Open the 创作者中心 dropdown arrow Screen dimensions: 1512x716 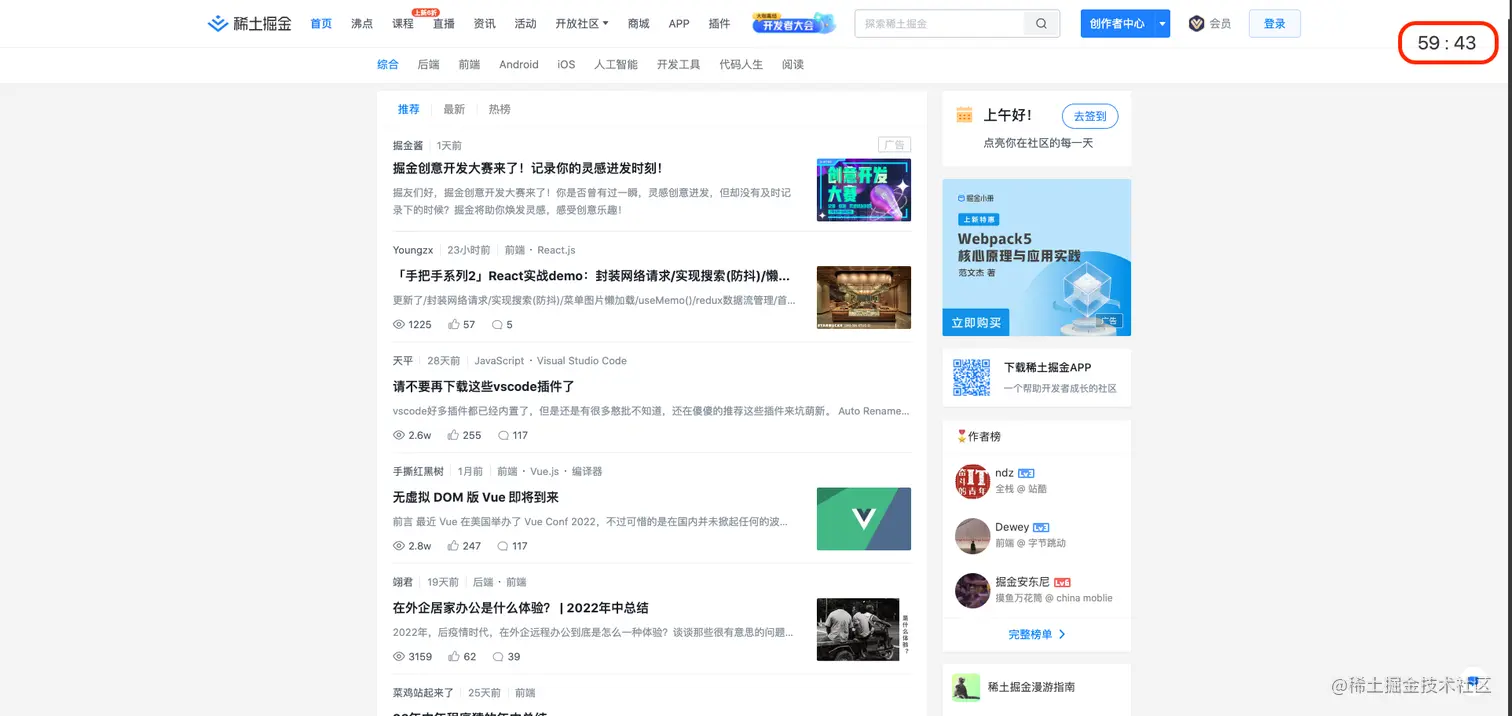pyautogui.click(x=1162, y=23)
